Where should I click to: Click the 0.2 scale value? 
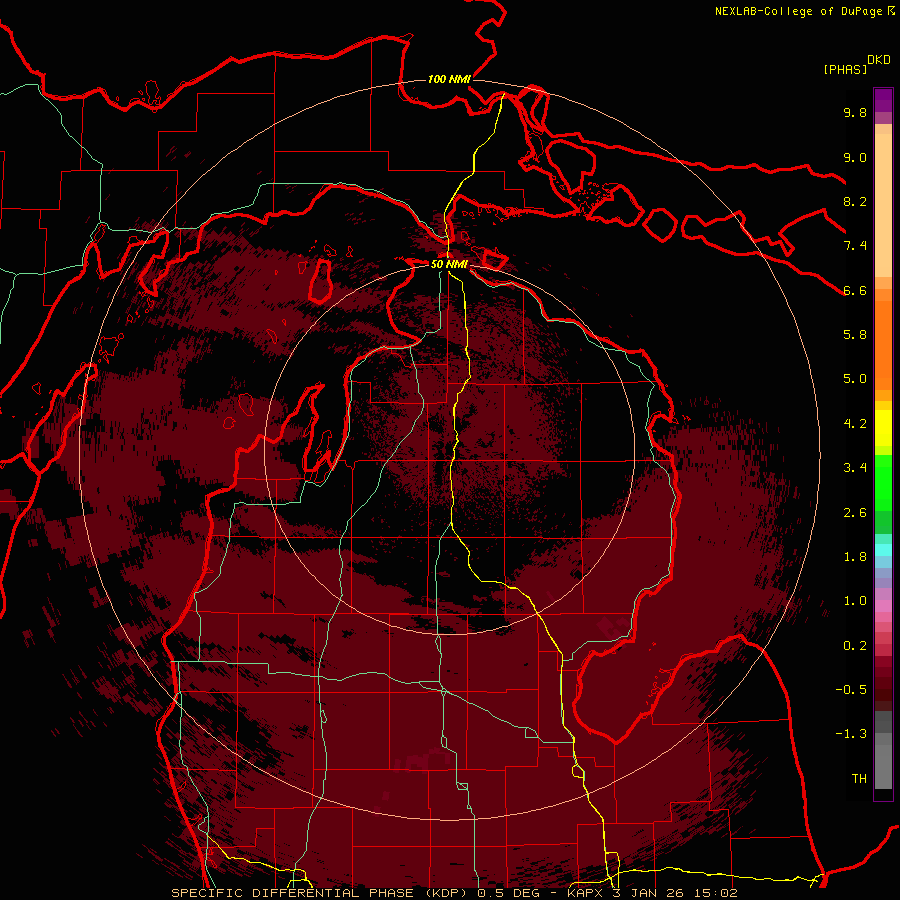[x=855, y=646]
